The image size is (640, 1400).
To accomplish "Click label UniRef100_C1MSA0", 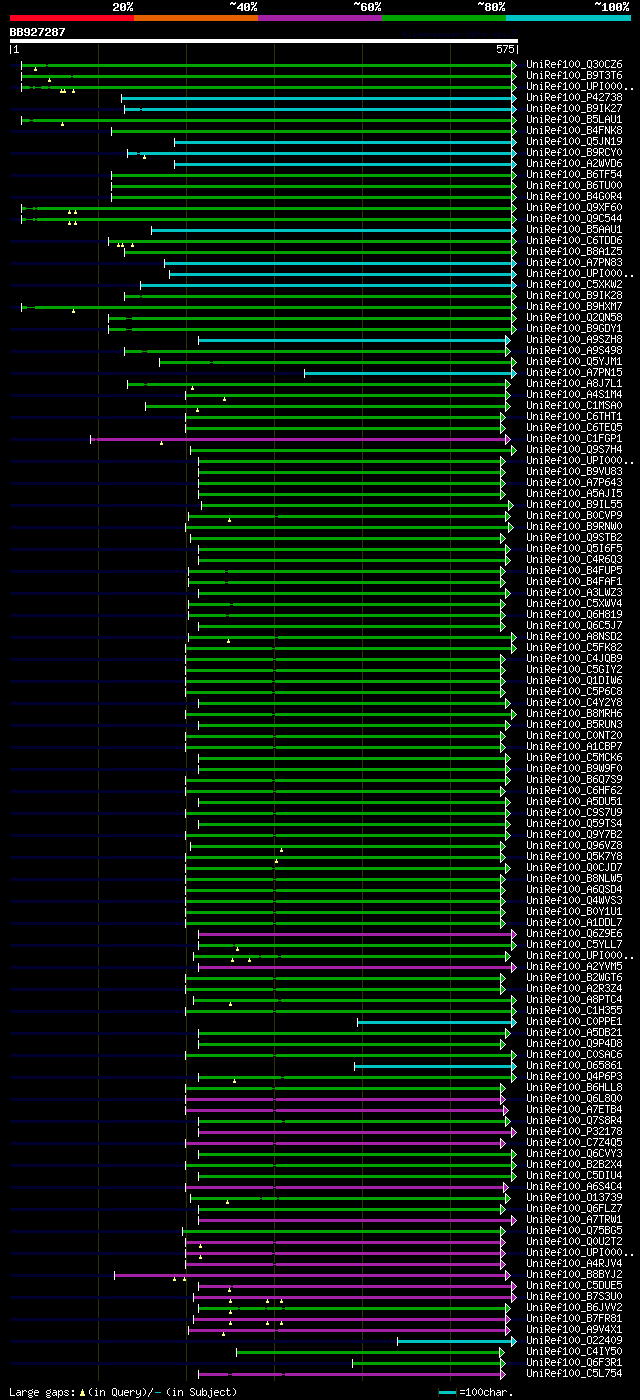I will [574, 406].
